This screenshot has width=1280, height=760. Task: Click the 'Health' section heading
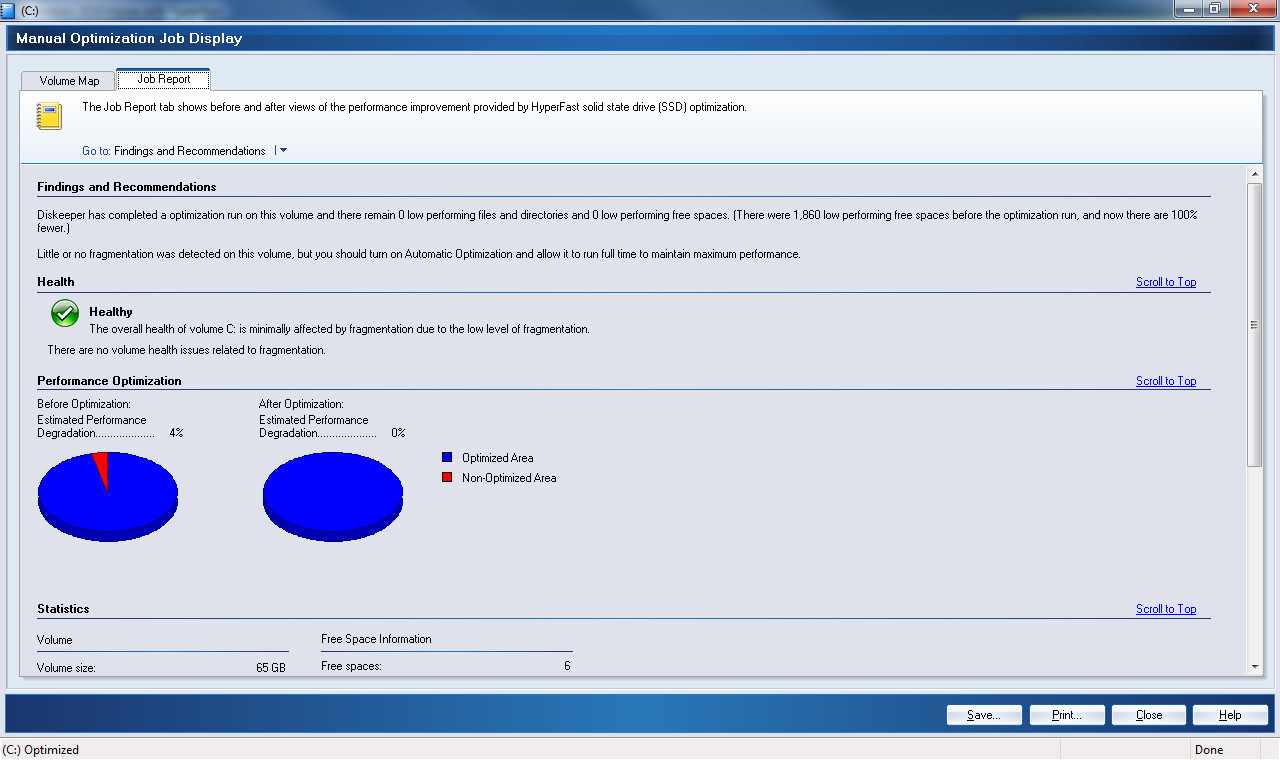(x=56, y=282)
